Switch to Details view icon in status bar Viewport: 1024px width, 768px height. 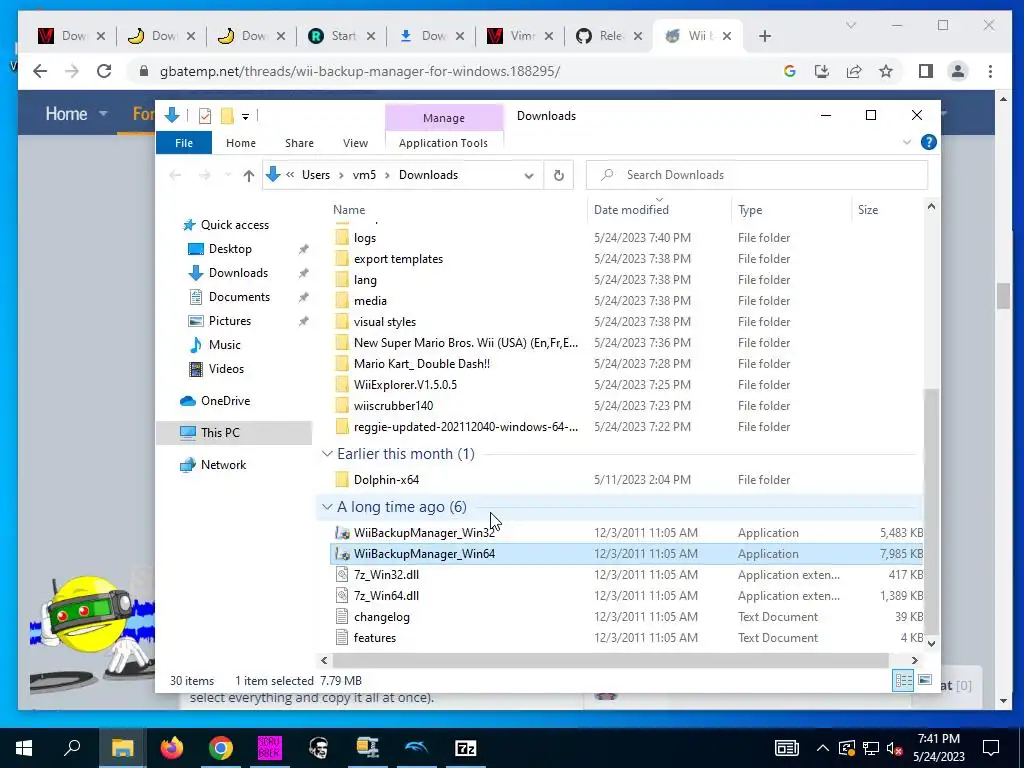click(x=903, y=680)
